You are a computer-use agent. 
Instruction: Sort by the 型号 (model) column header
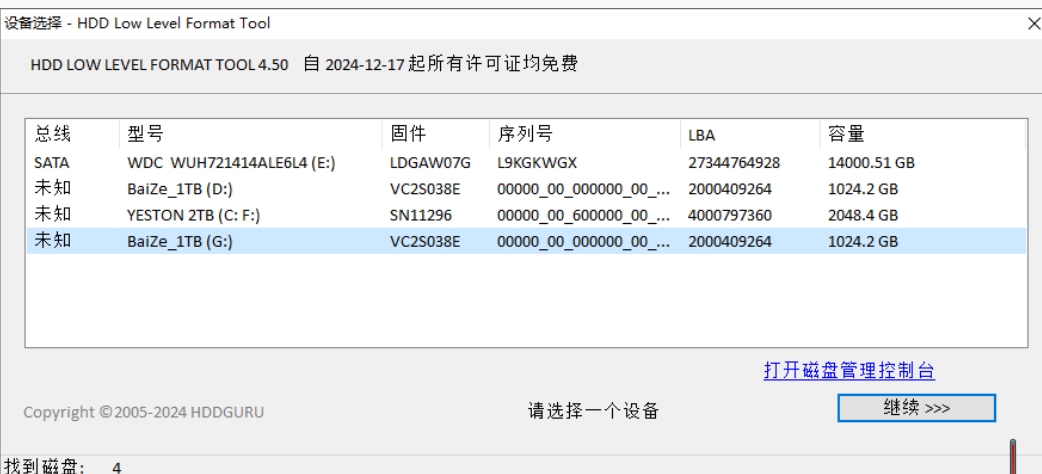tap(146, 135)
